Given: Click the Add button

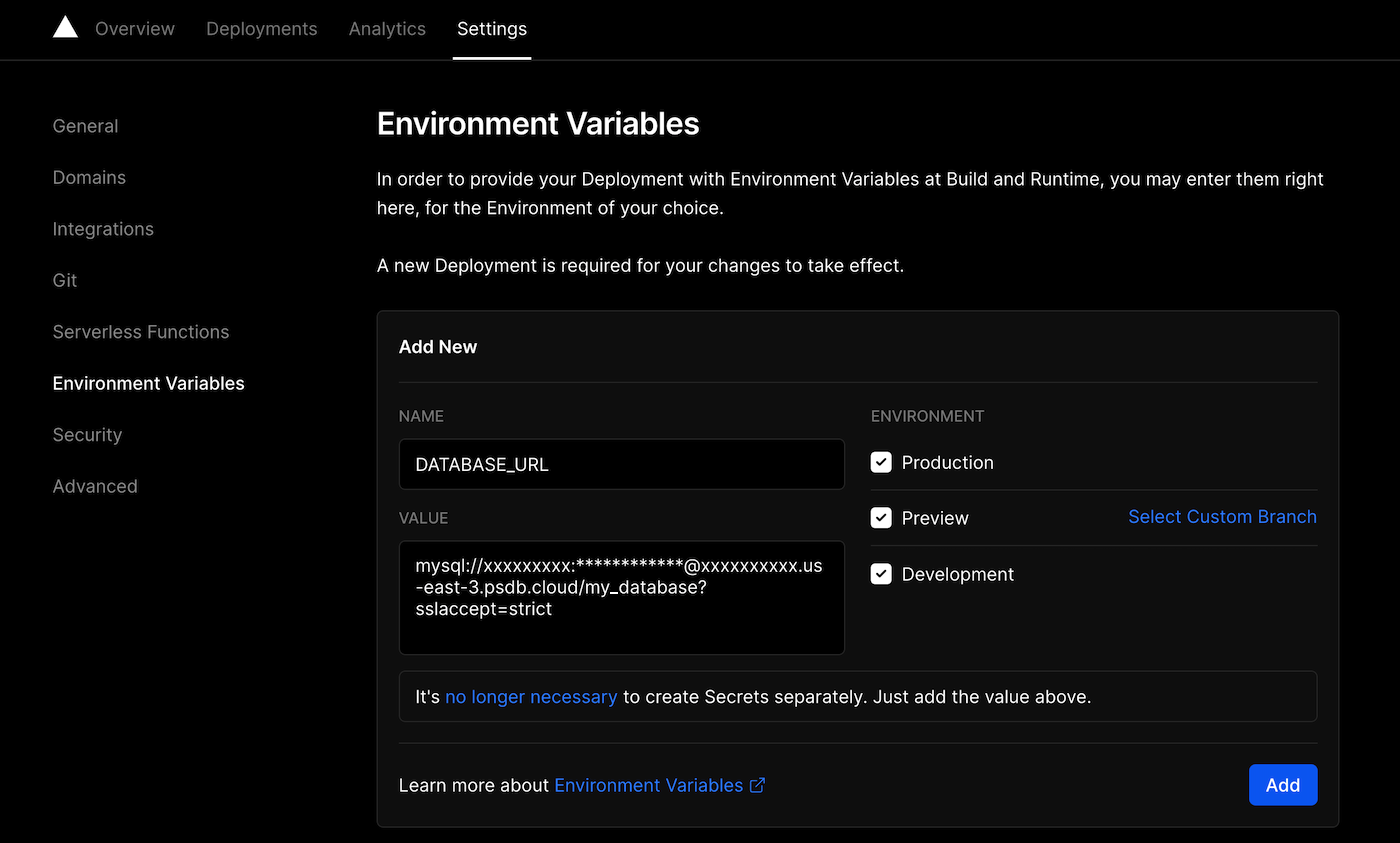Looking at the screenshot, I should [x=1283, y=785].
